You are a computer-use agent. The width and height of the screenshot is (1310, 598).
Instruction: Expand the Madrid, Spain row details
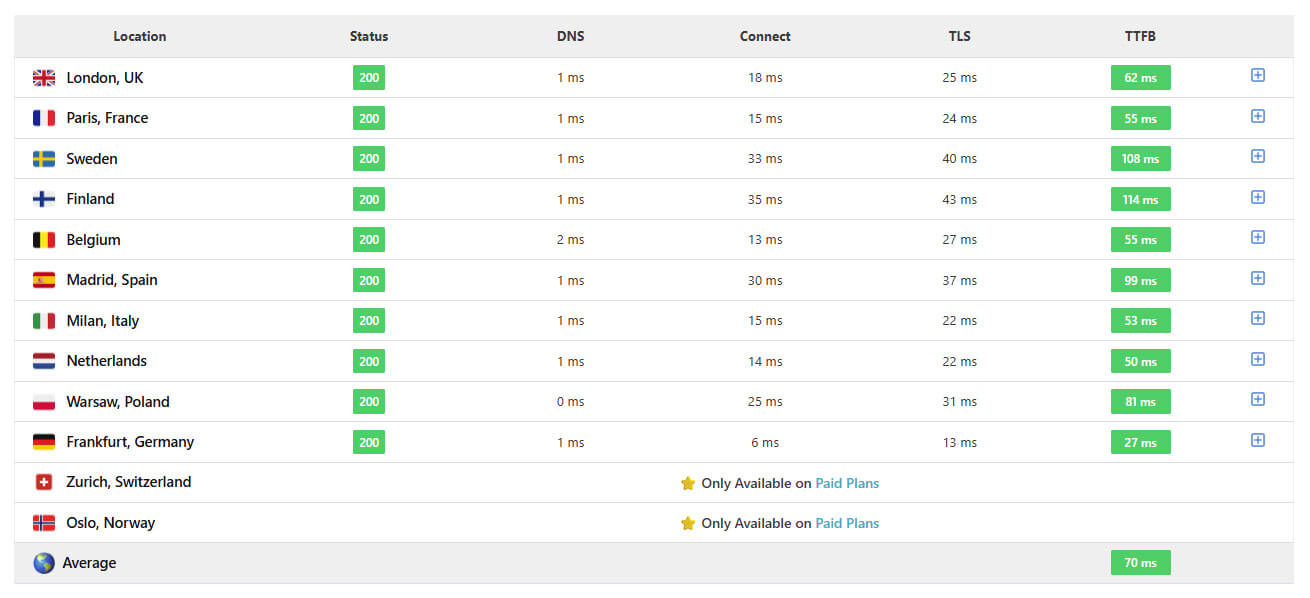click(x=1258, y=278)
